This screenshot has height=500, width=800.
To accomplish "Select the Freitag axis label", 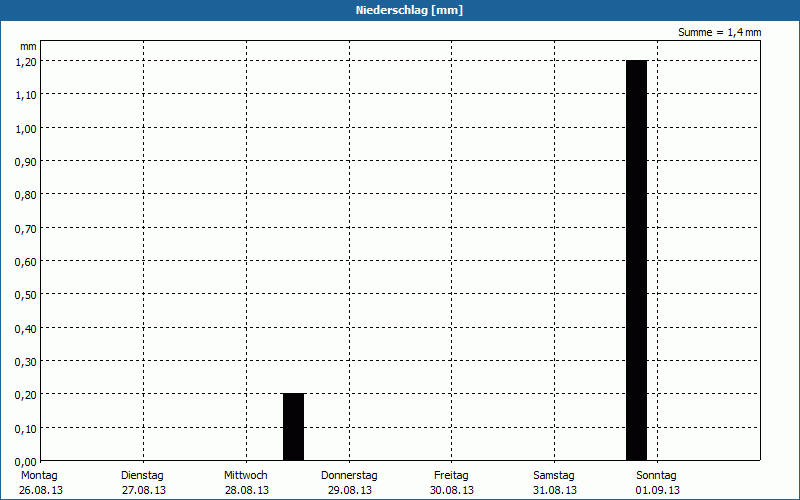I will pos(451,475).
